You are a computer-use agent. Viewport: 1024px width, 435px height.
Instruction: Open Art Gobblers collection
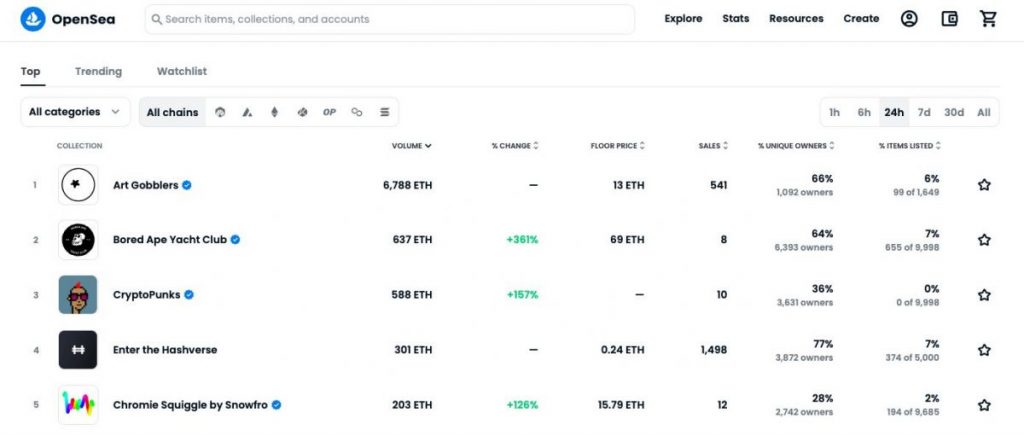(146, 185)
